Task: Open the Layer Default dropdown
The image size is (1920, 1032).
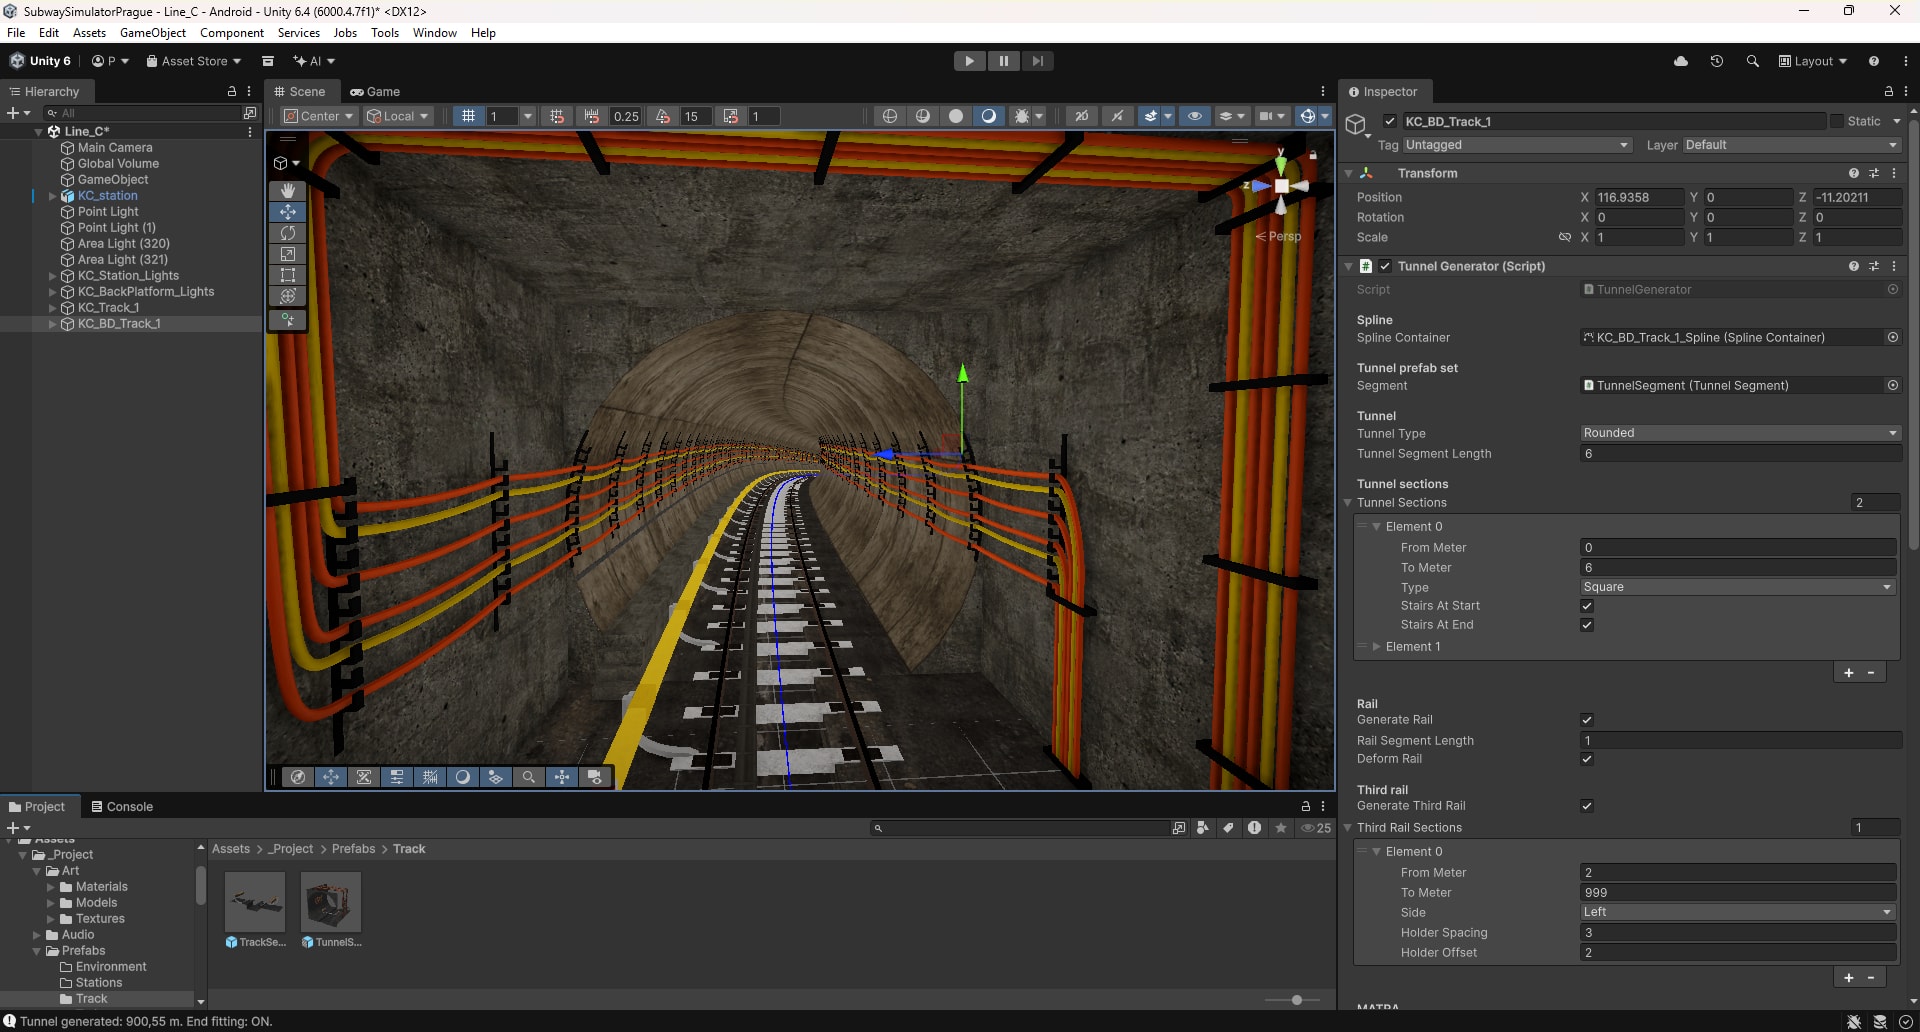Action: (x=1791, y=145)
